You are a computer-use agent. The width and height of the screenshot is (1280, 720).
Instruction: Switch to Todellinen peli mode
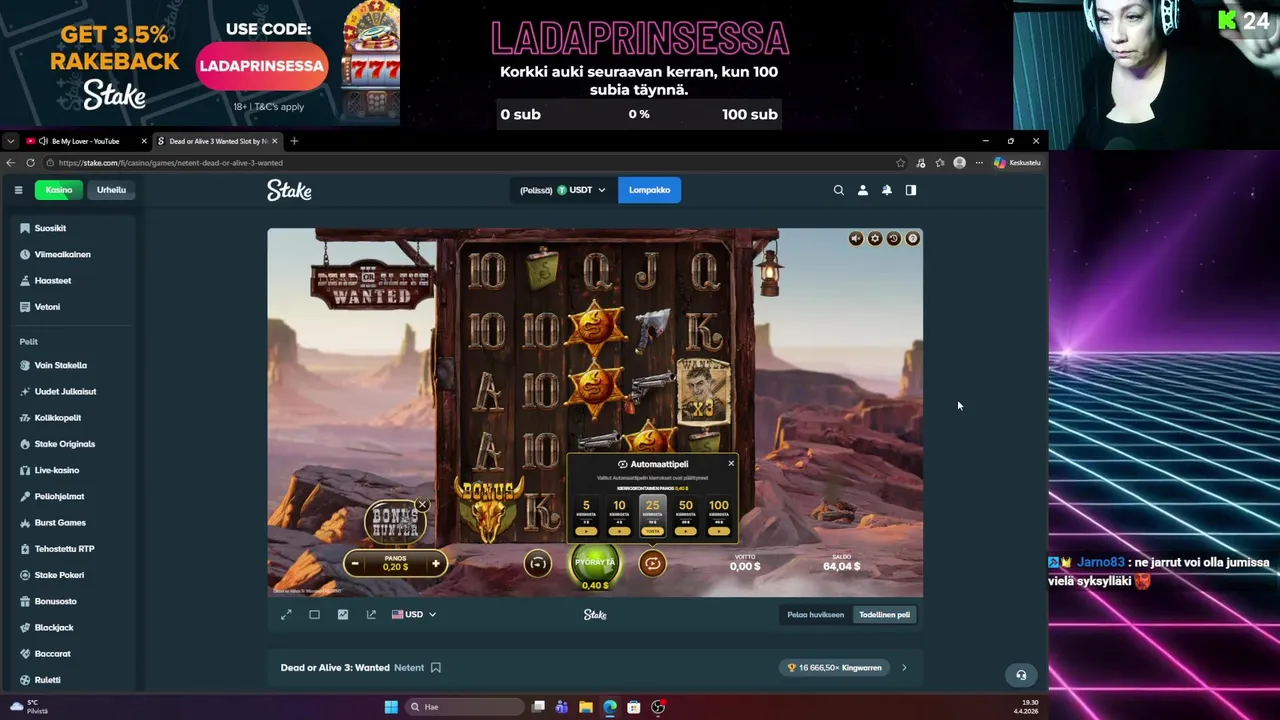point(884,615)
